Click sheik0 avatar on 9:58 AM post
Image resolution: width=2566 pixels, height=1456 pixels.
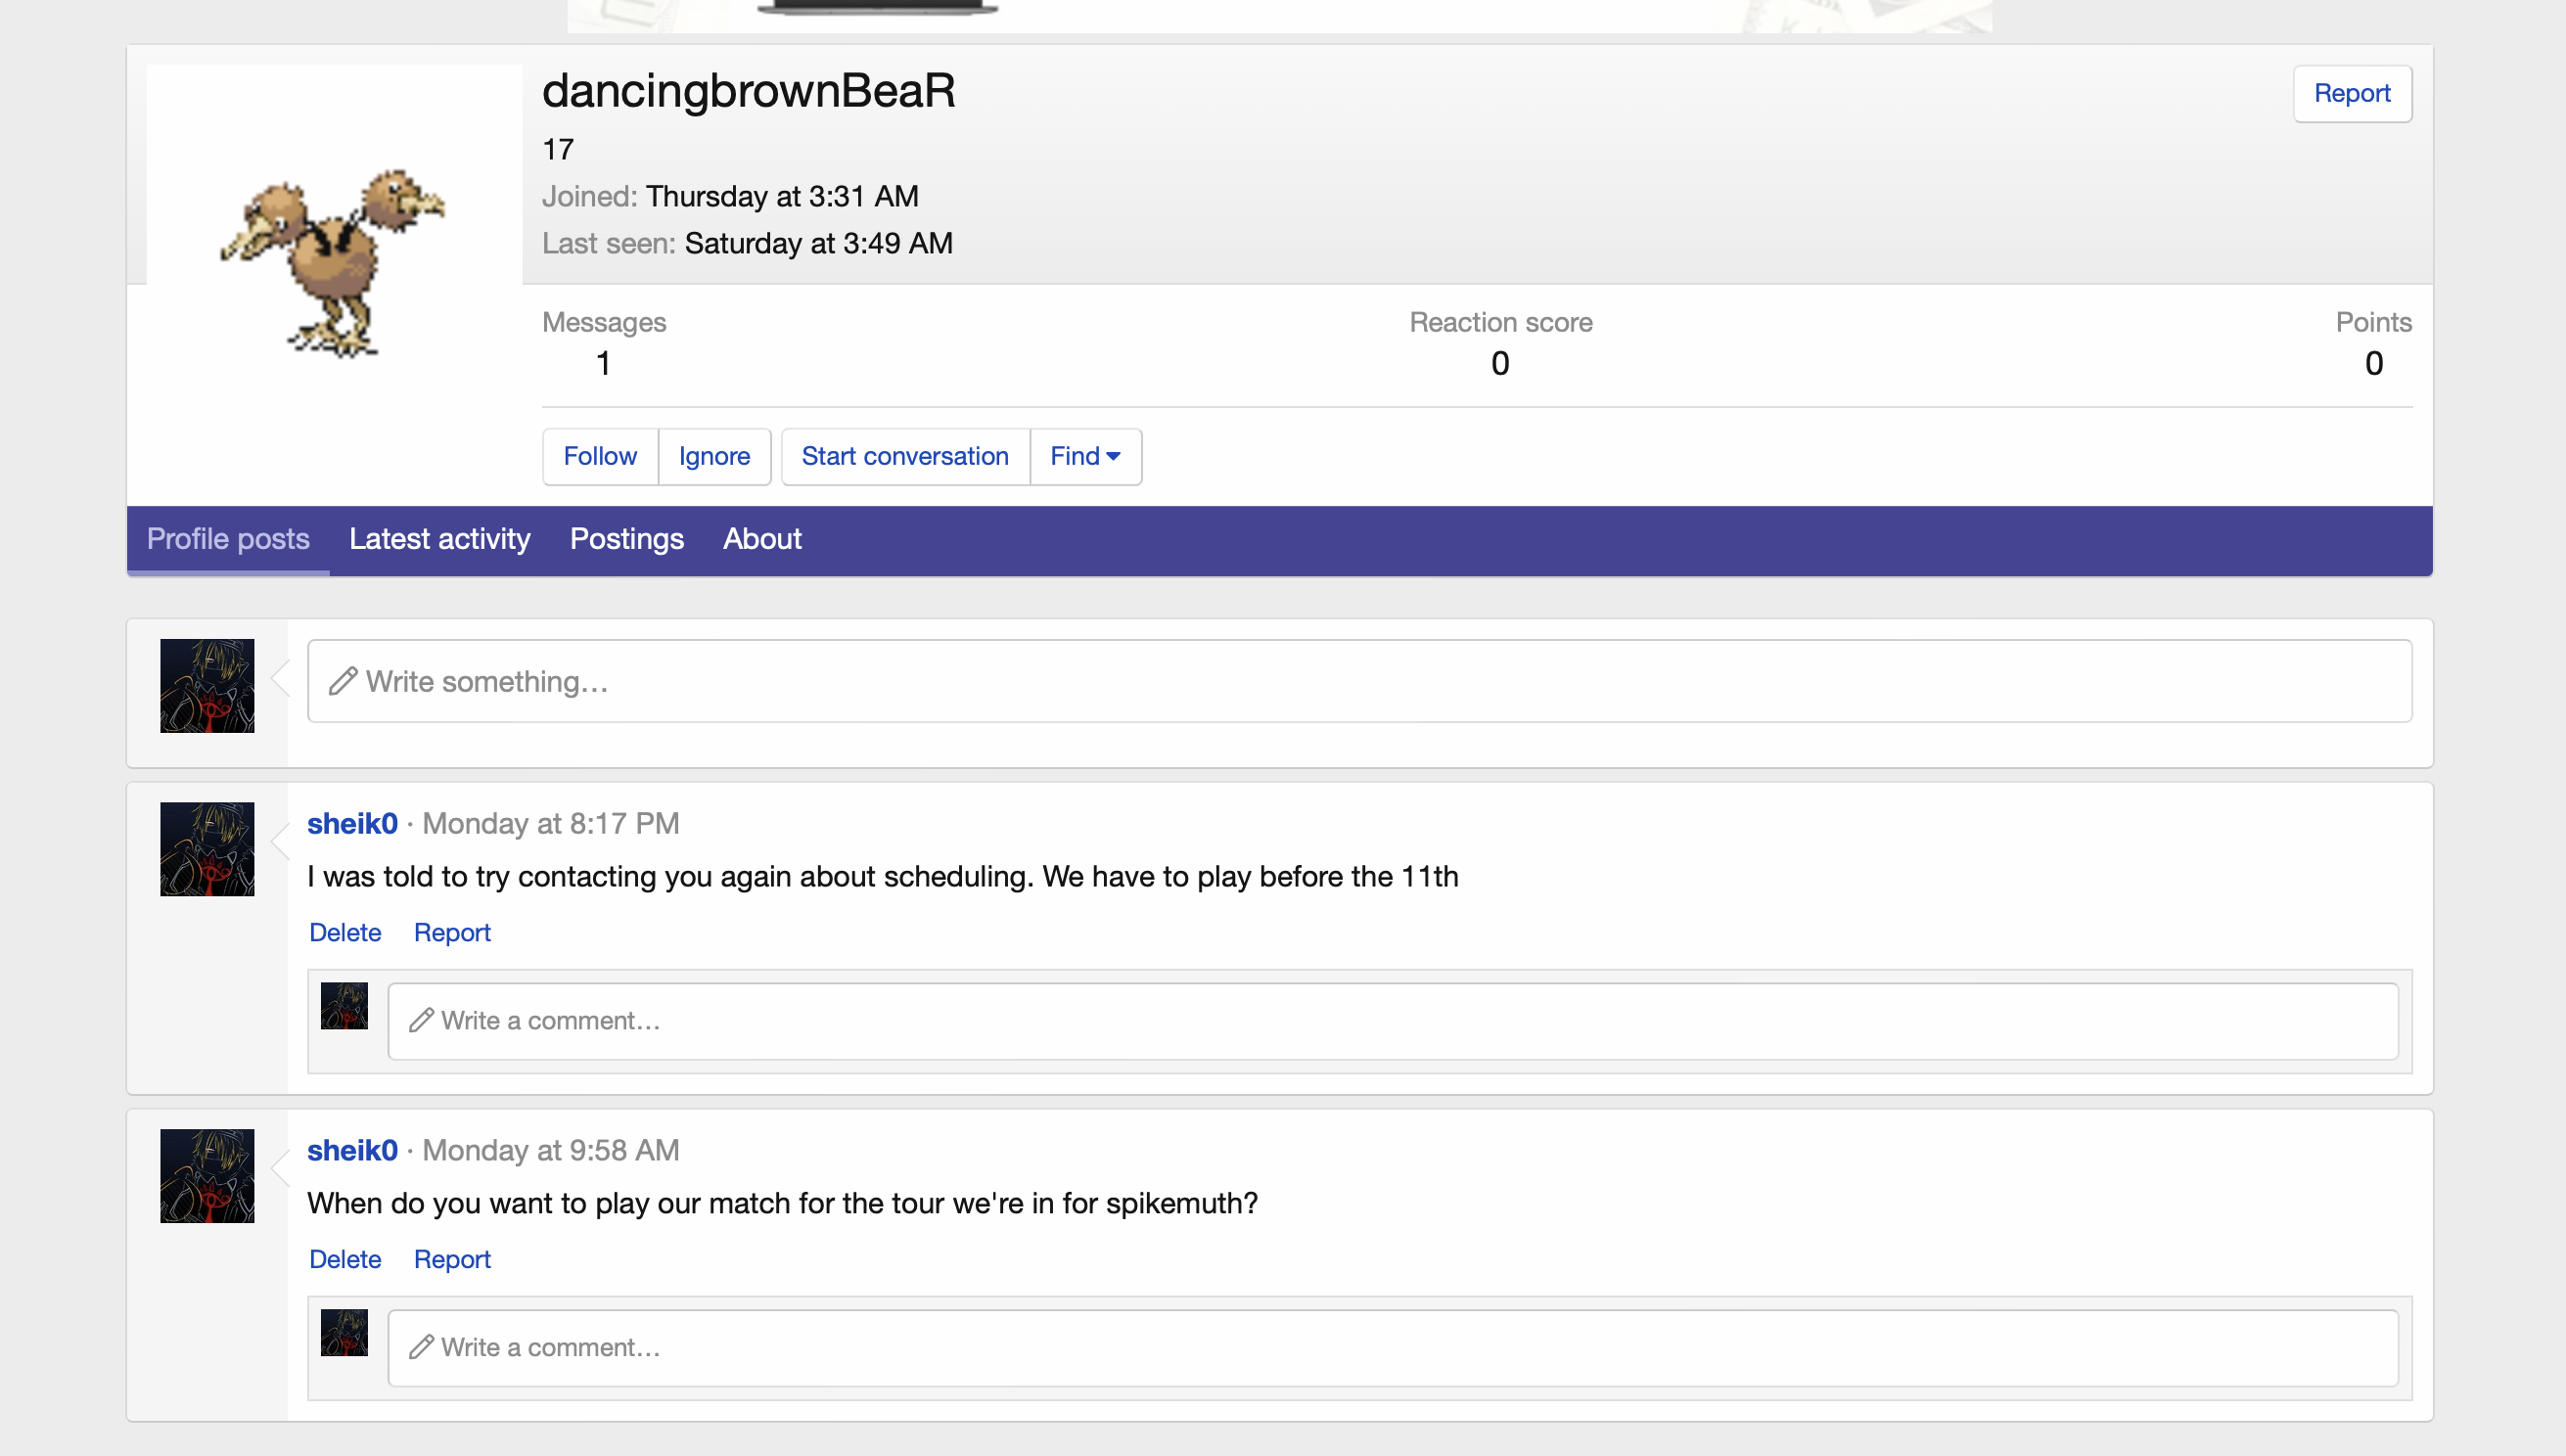point(207,1176)
